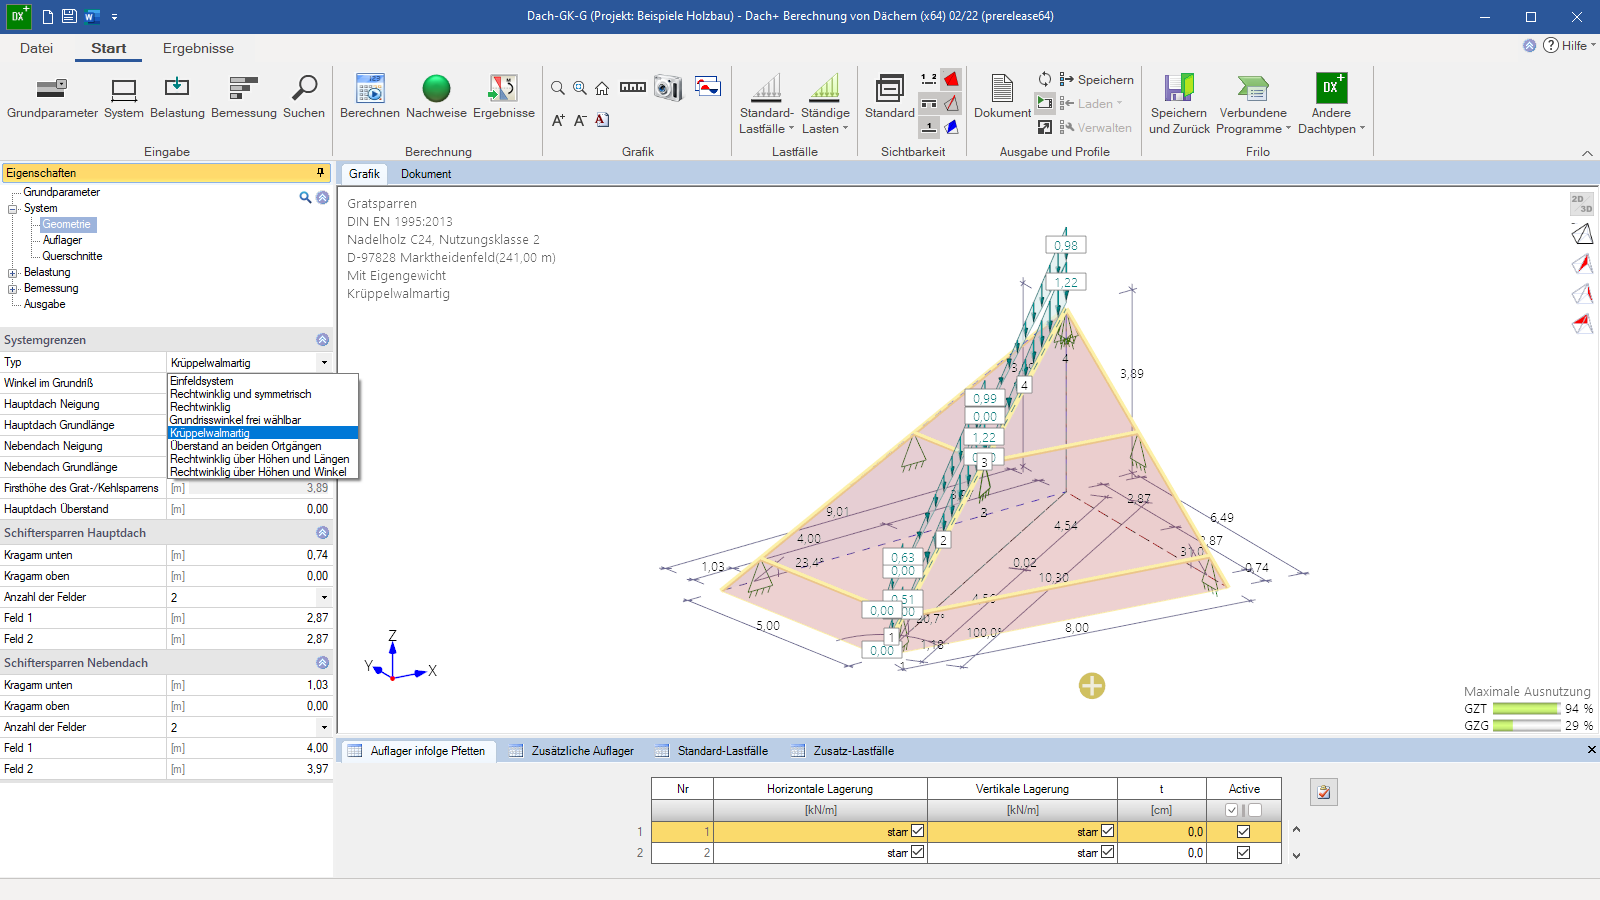The image size is (1600, 900).
Task: Click Speichern und Zurück icon
Action: pos(1179,88)
